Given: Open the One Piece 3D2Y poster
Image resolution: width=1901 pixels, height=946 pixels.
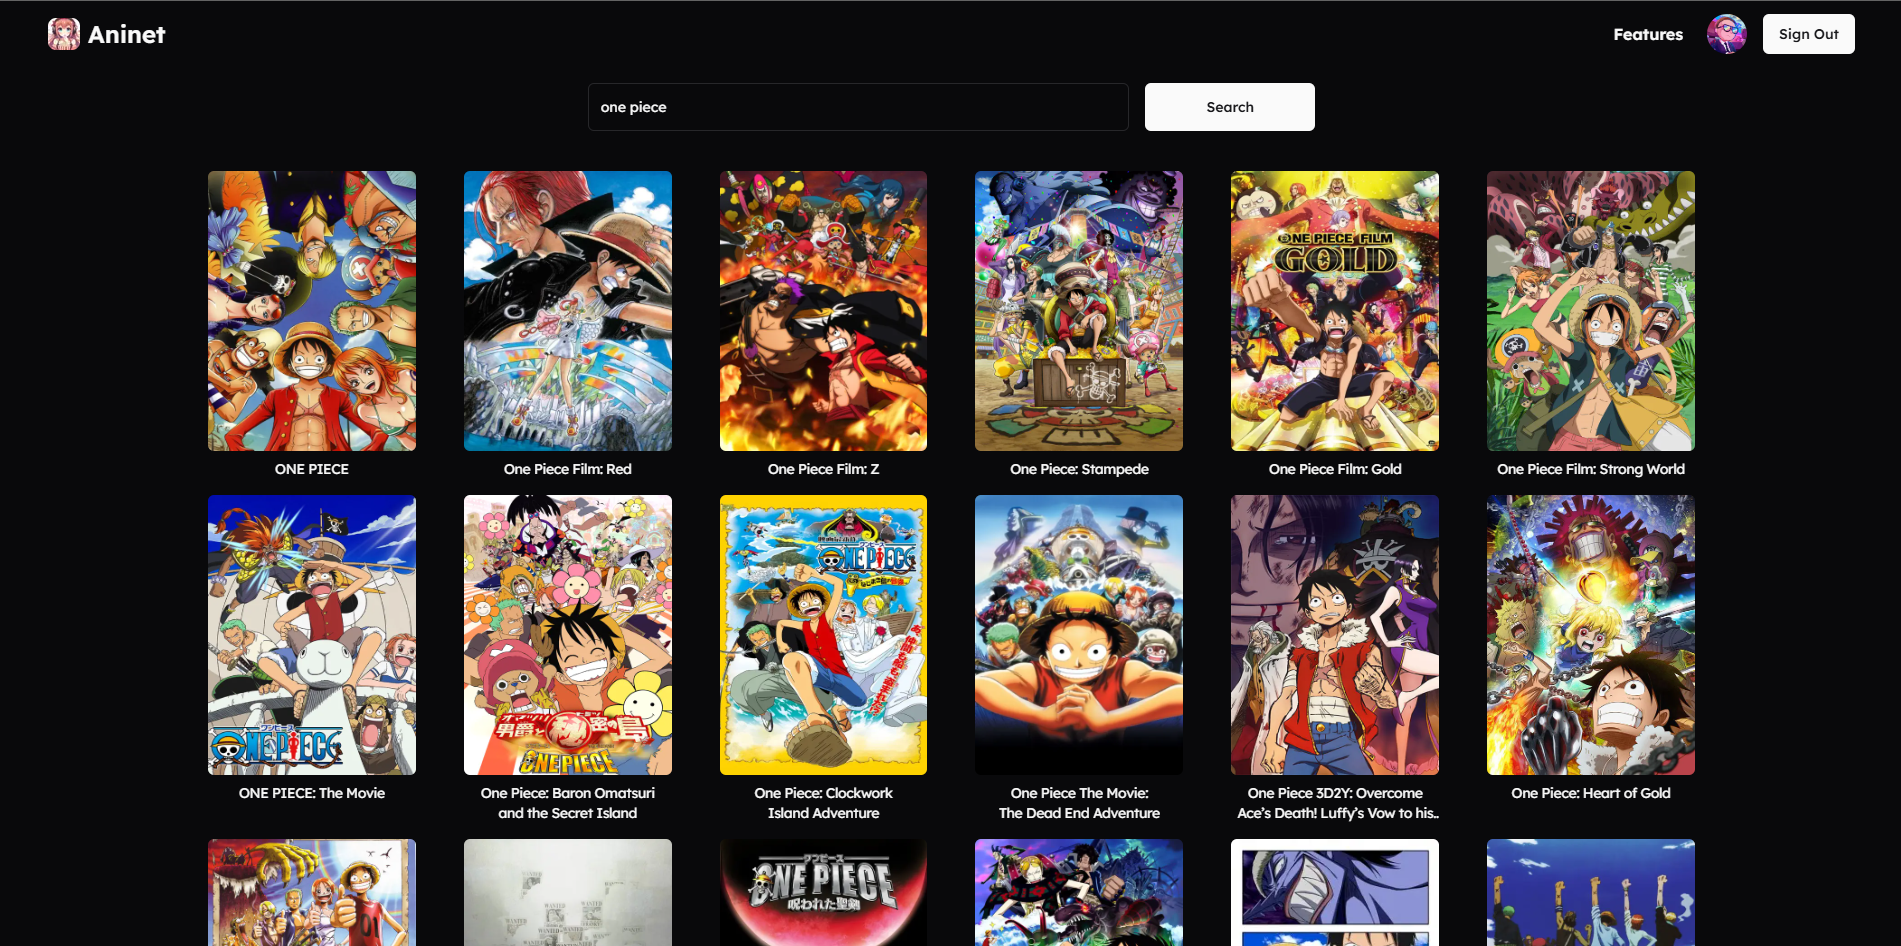Looking at the screenshot, I should click(x=1335, y=635).
